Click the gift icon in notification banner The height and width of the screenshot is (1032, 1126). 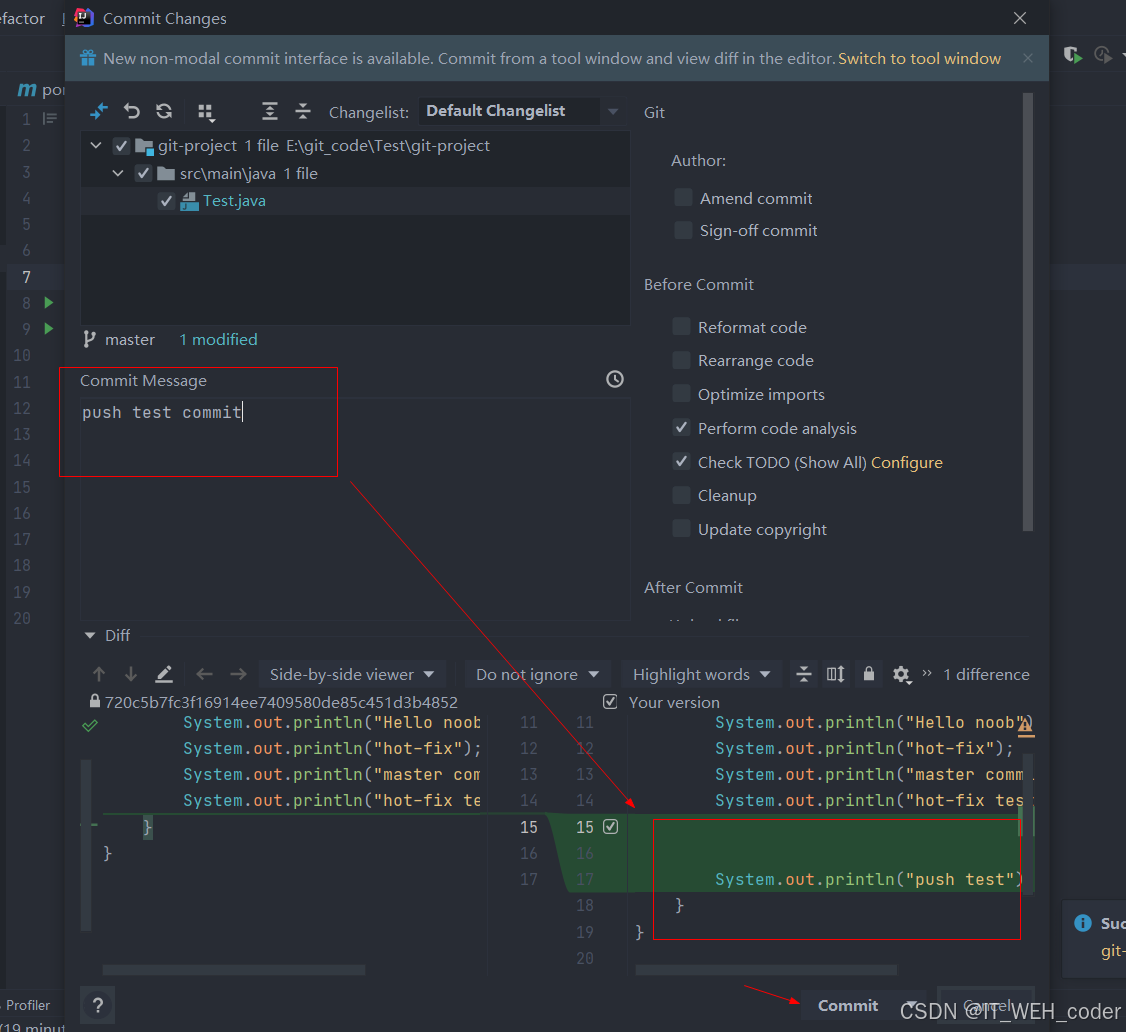(88, 58)
